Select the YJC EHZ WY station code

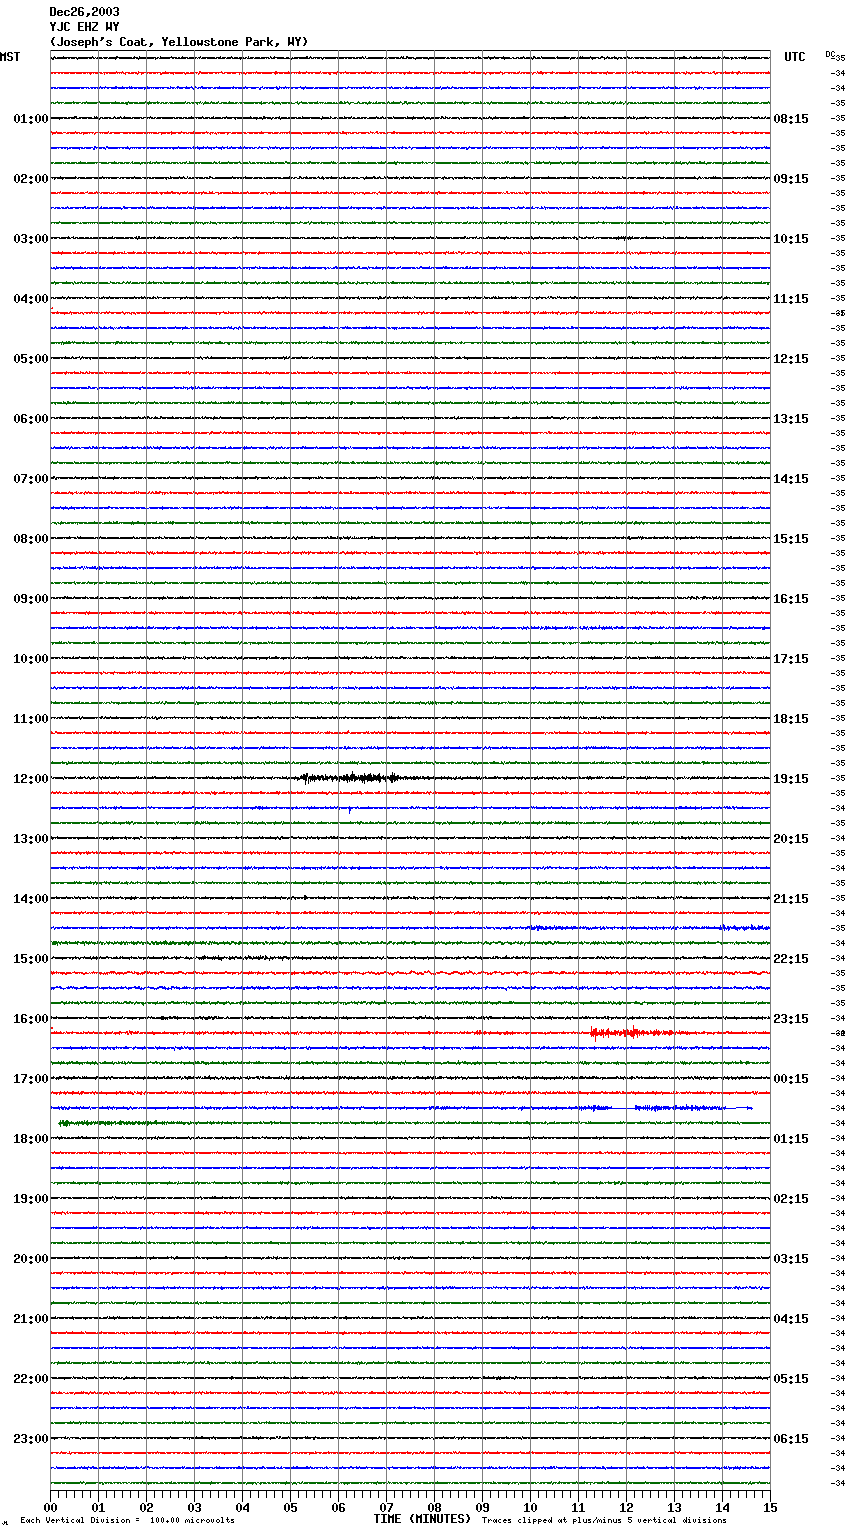(x=84, y=27)
